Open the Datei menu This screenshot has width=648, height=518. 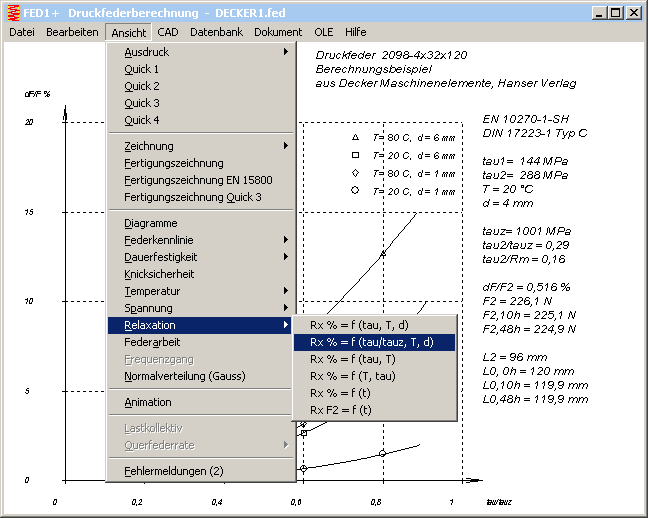[22, 32]
